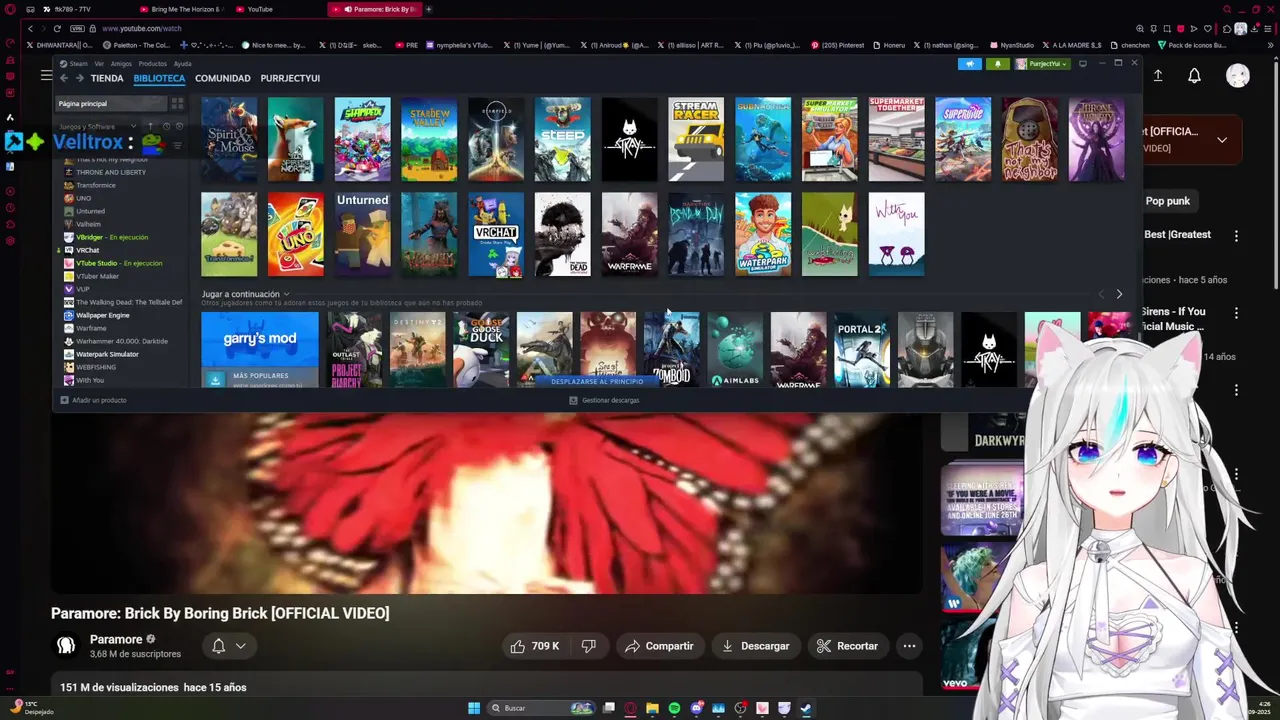Open the Waterpark Simulator game cover
1280x720 pixels.
763,234
